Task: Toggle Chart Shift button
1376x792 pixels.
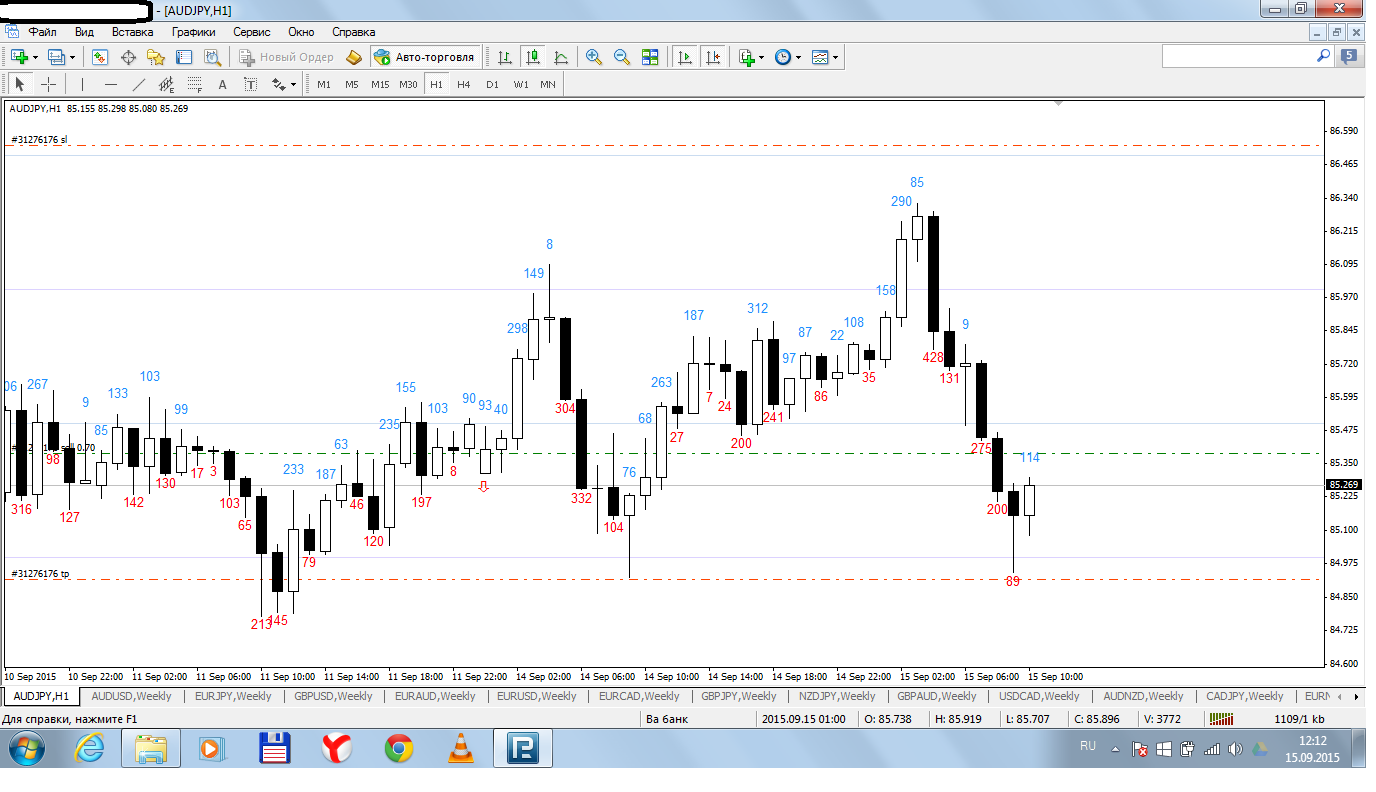Action: click(x=713, y=57)
